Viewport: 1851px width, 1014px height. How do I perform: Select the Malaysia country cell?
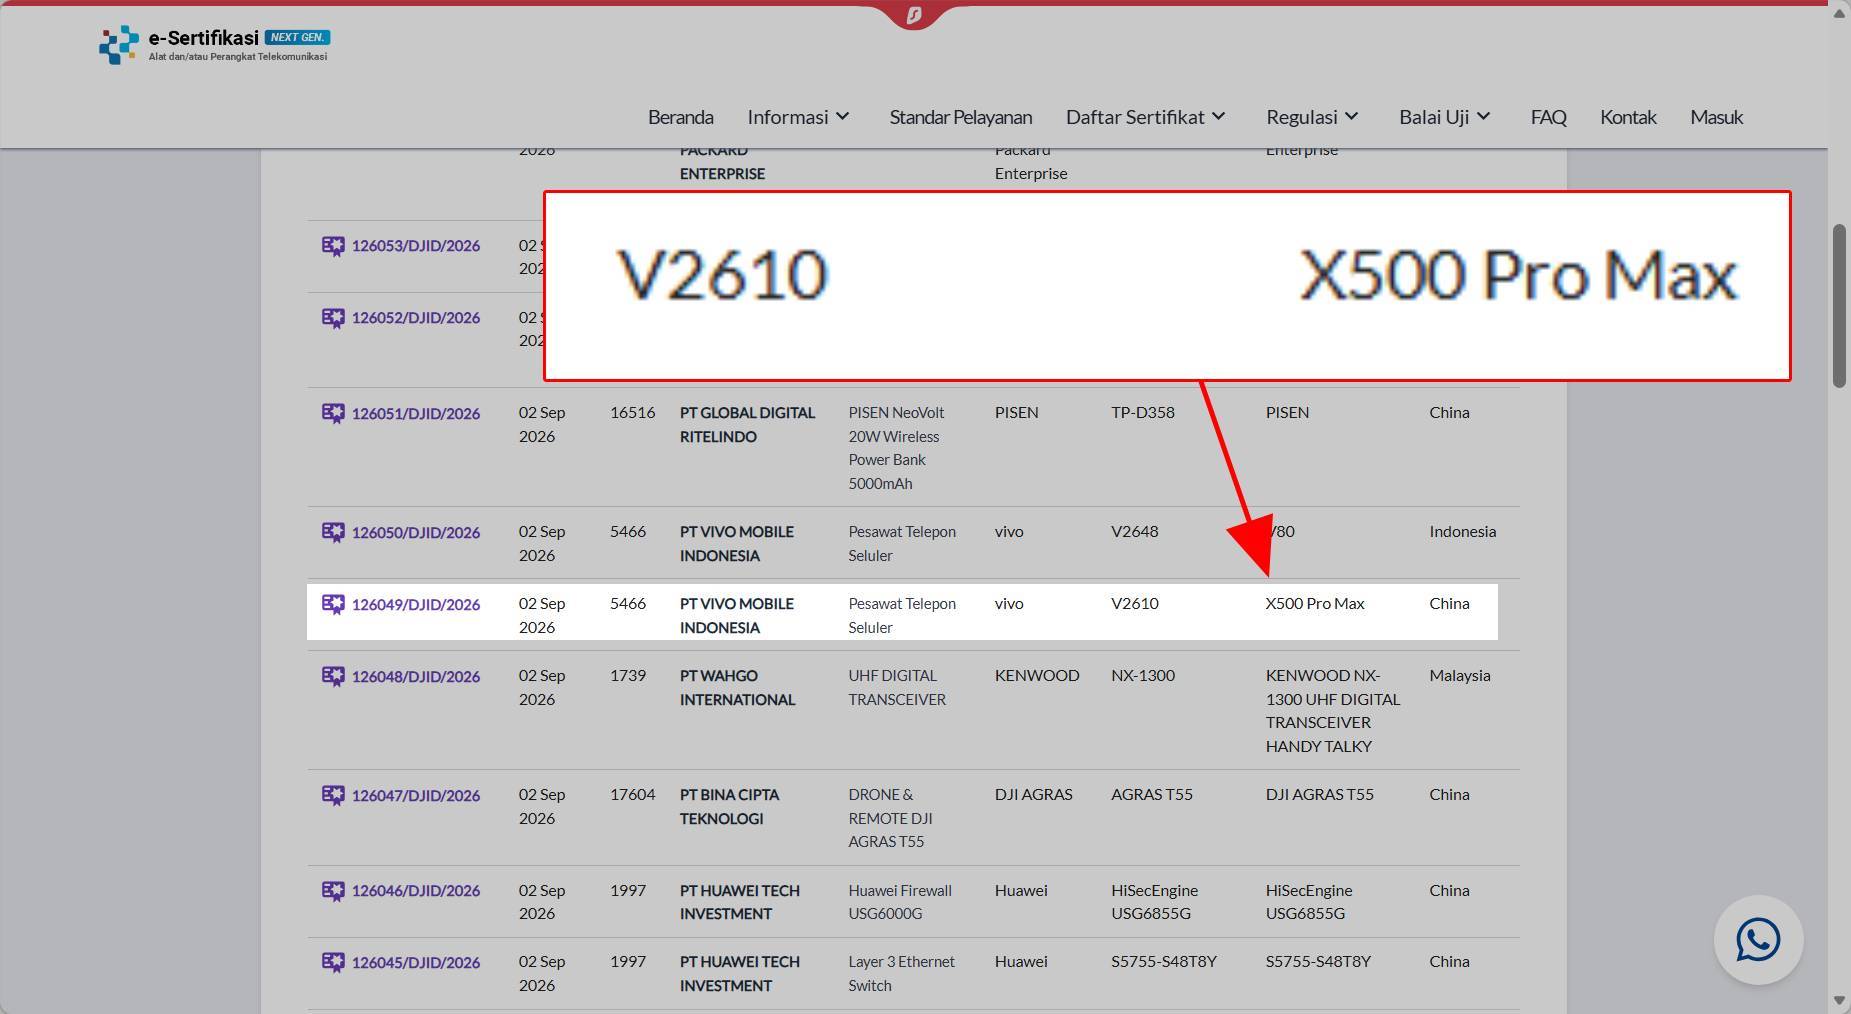pos(1460,676)
